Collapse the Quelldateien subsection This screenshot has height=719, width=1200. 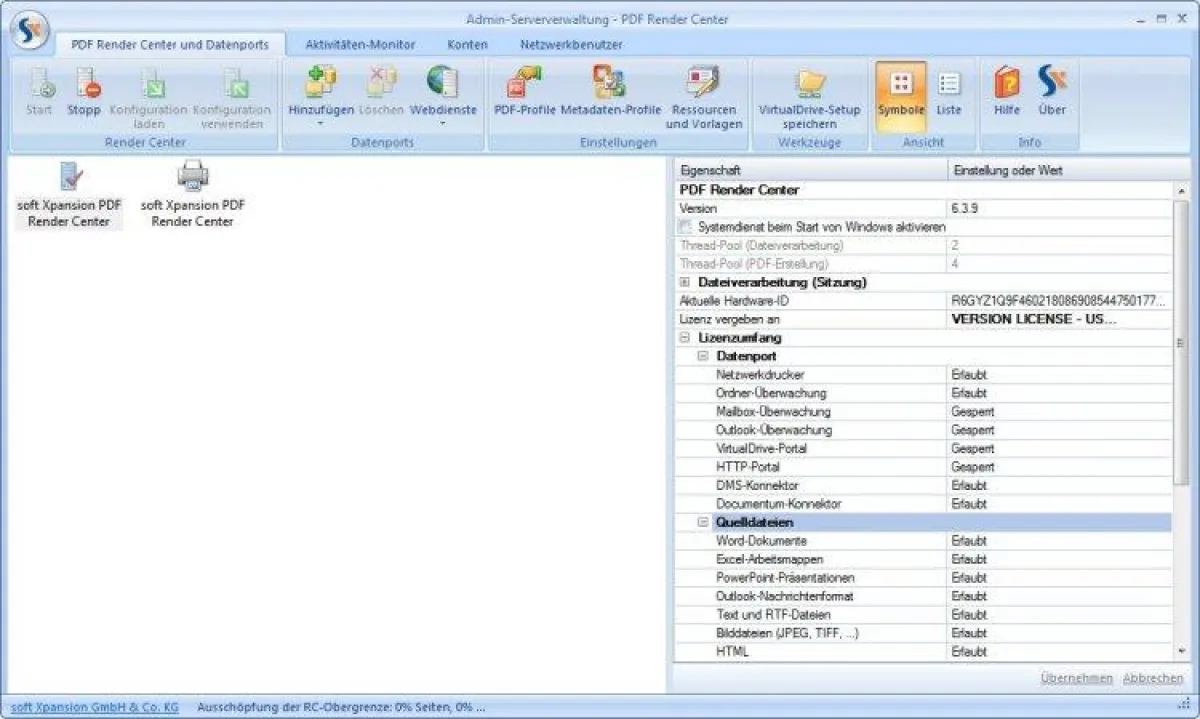pyautogui.click(x=703, y=523)
